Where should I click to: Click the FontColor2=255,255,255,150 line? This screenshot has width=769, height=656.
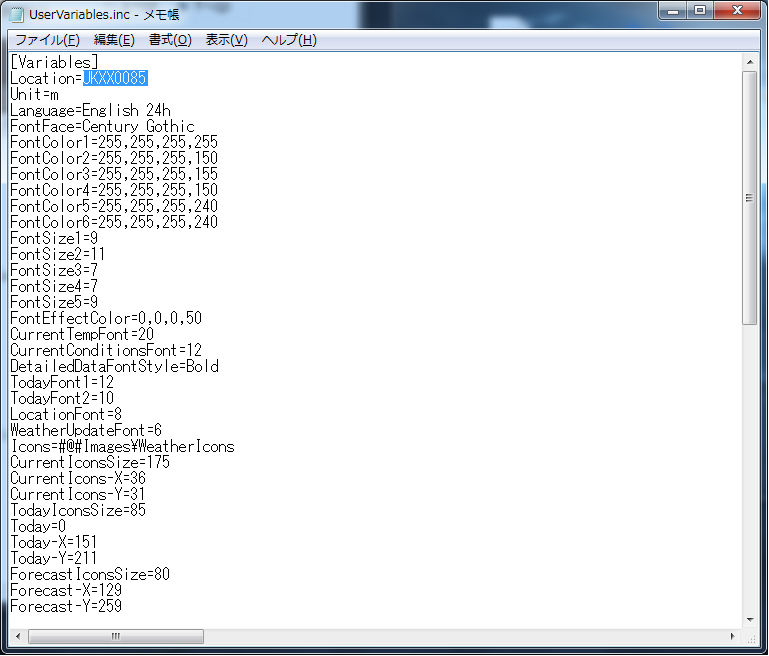(114, 158)
